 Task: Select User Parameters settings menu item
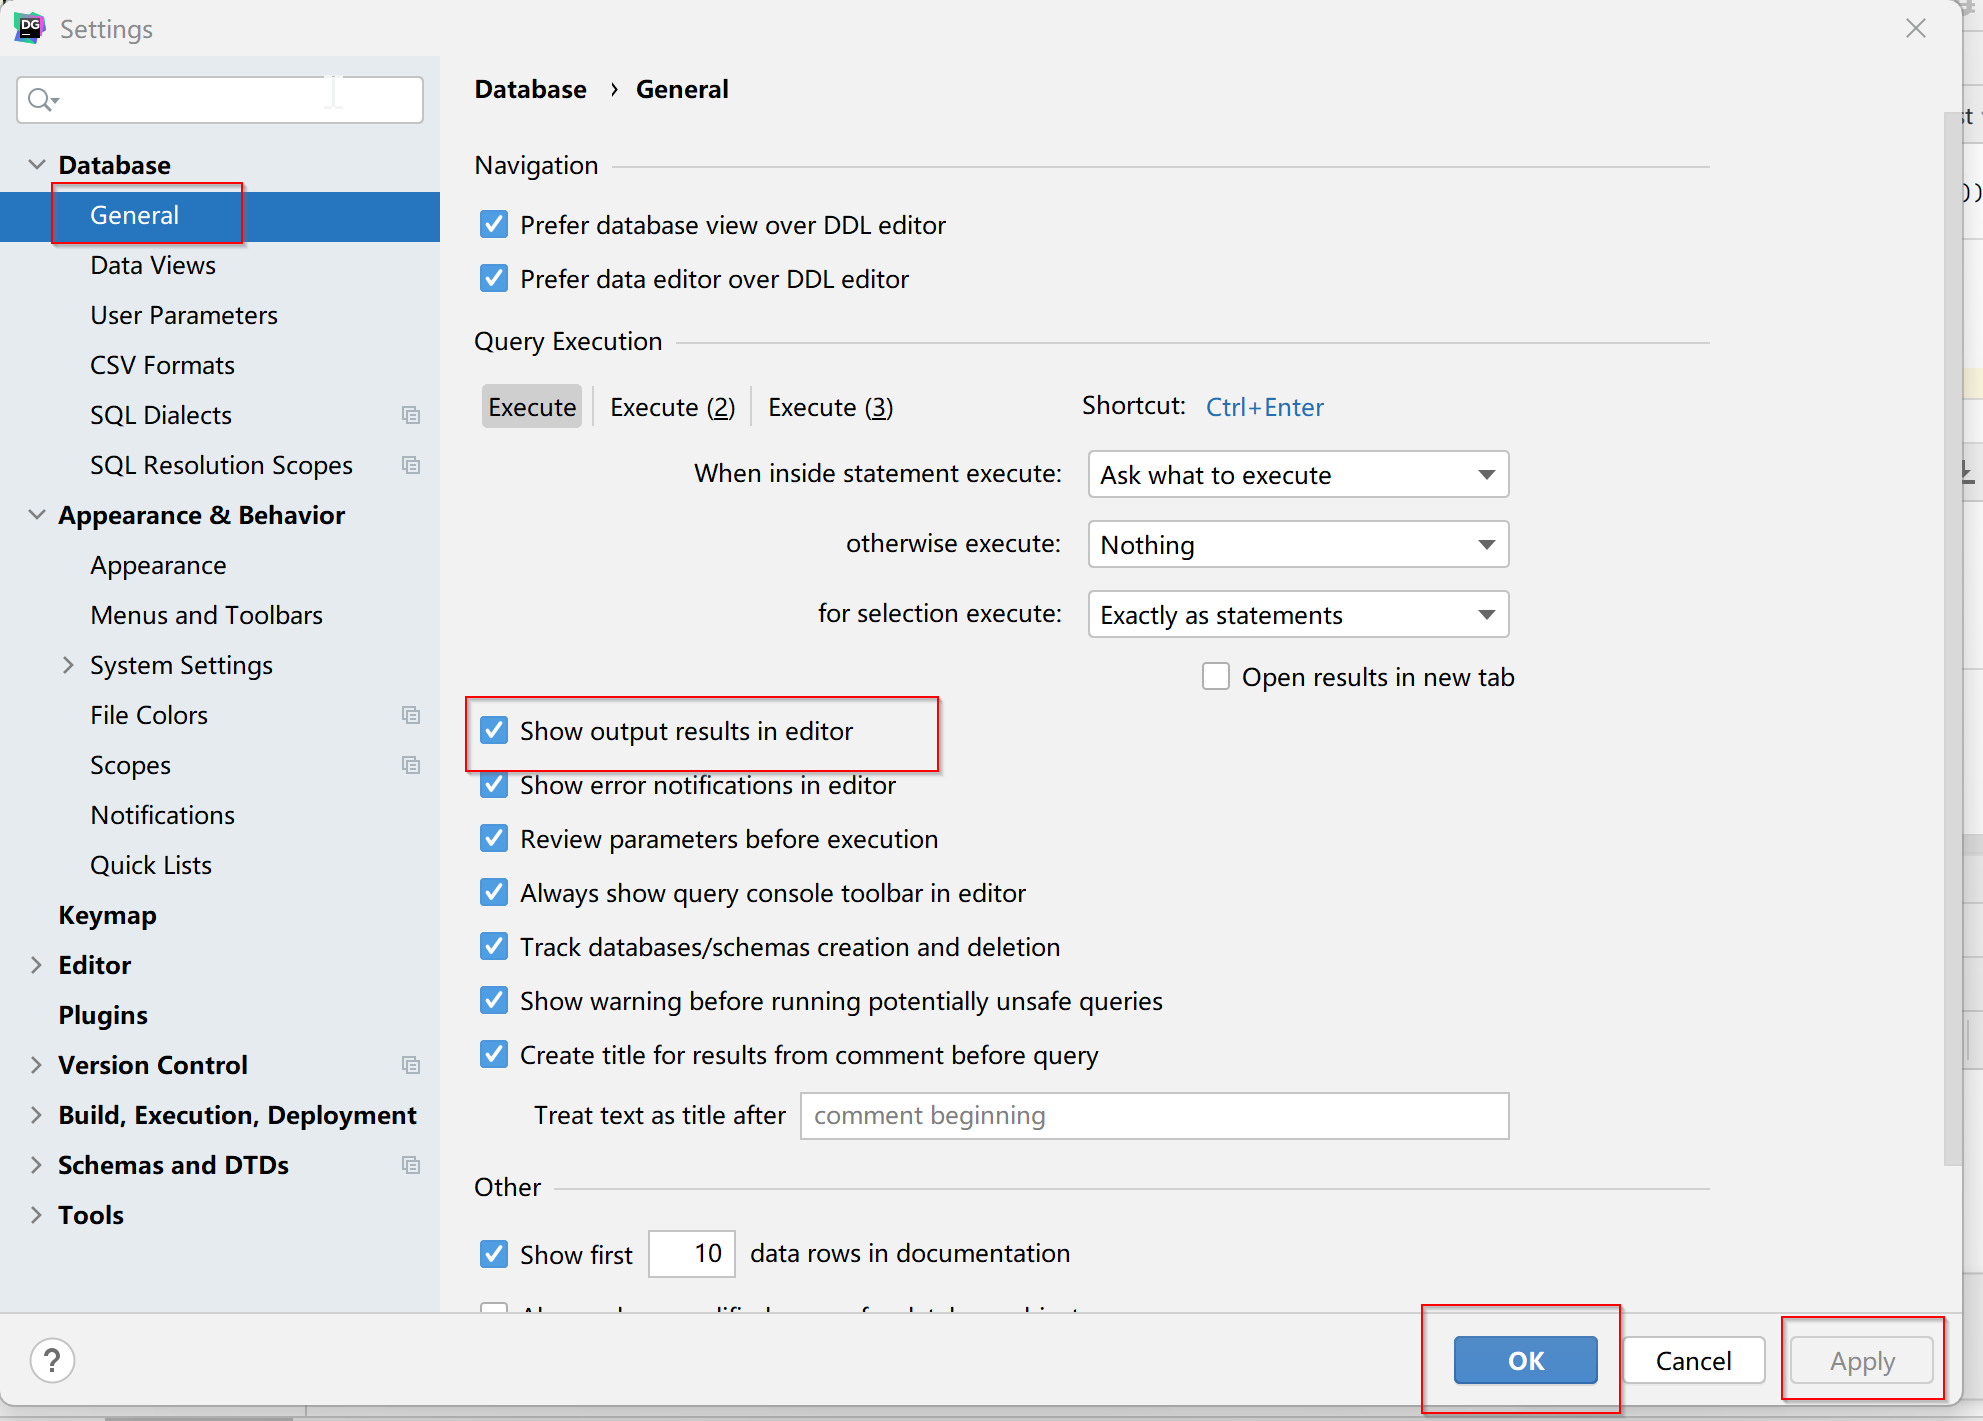point(183,315)
